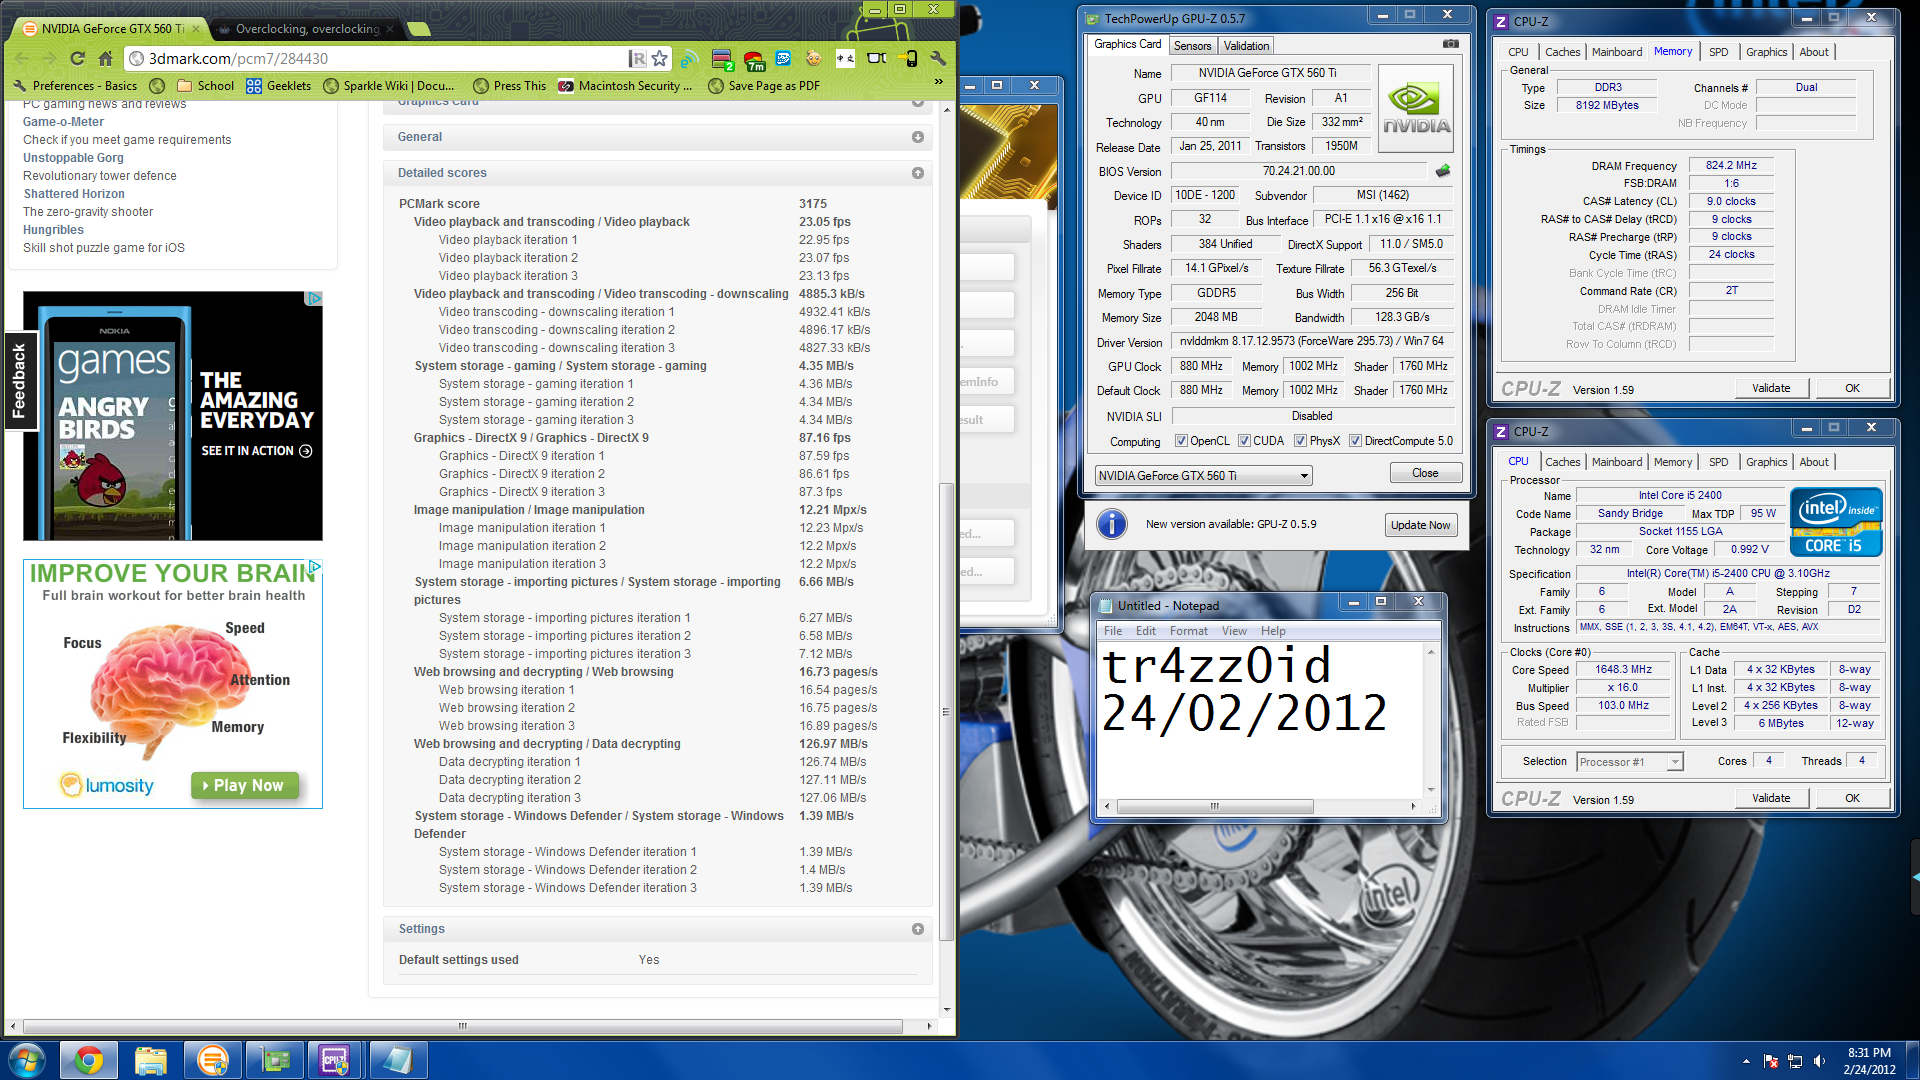The image size is (1920, 1080).
Task: Switch to the Sensors tab in GPU-Z
Action: 1192,46
